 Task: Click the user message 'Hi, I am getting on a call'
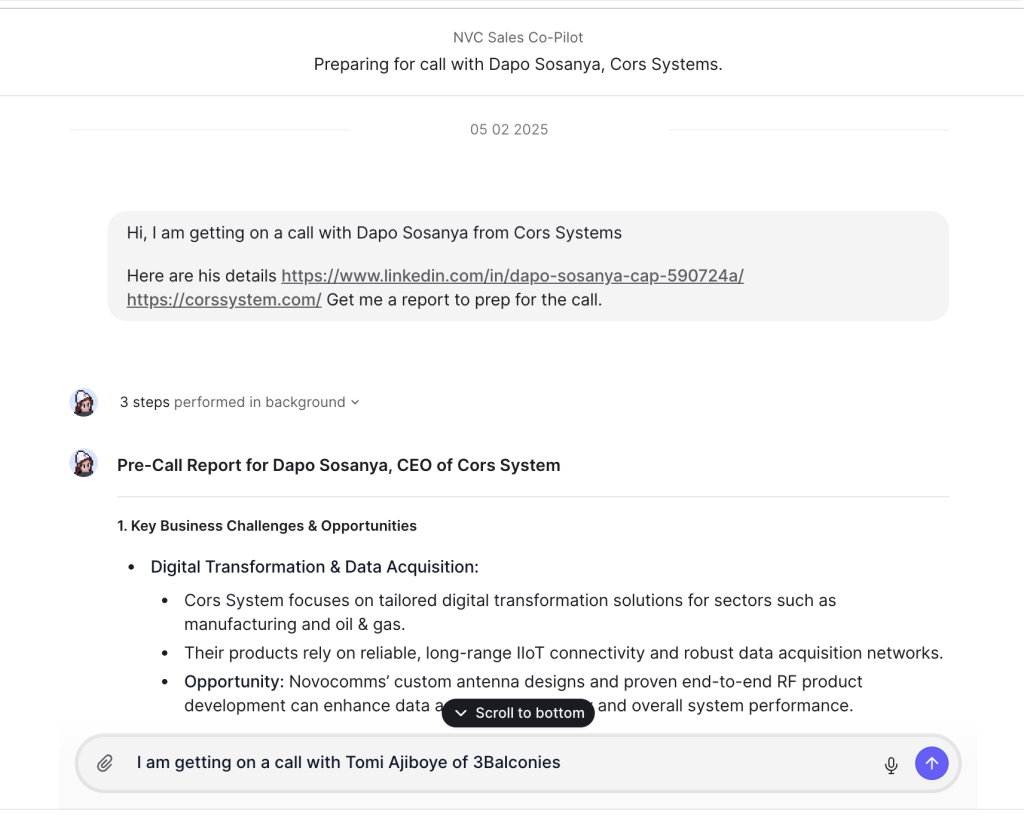coord(374,233)
